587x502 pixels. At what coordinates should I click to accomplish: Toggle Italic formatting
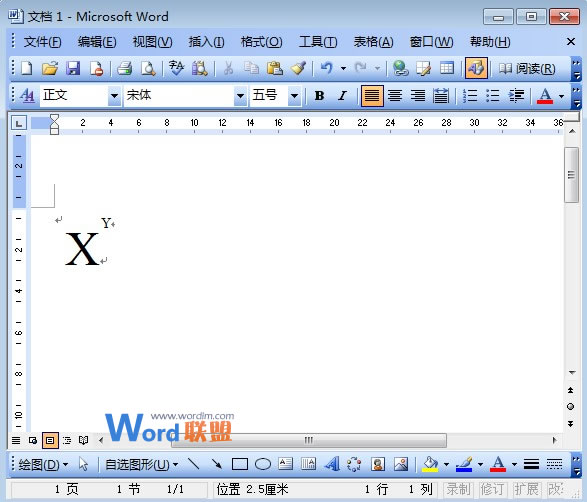[x=342, y=96]
